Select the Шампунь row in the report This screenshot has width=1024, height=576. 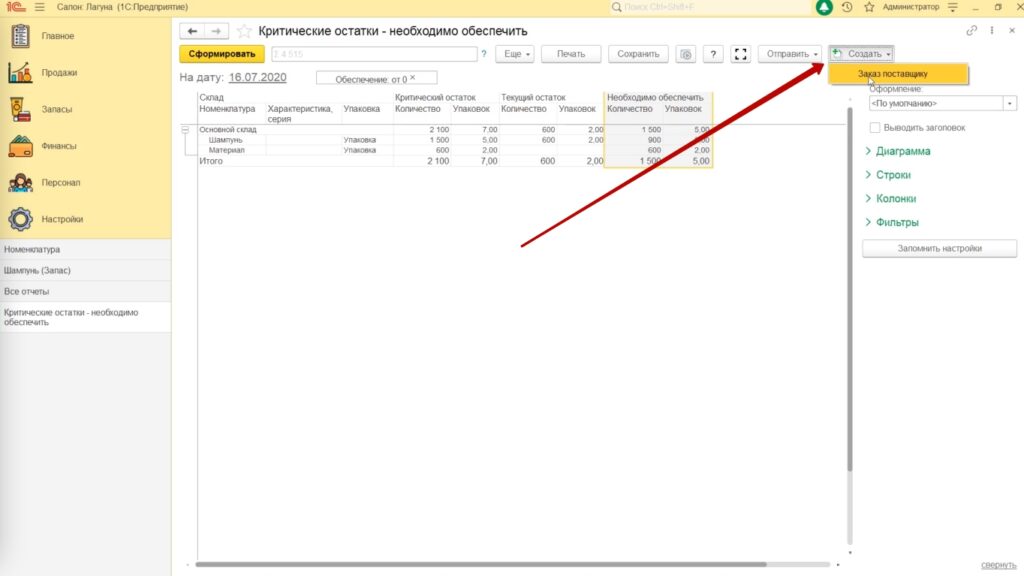pyautogui.click(x=225, y=140)
